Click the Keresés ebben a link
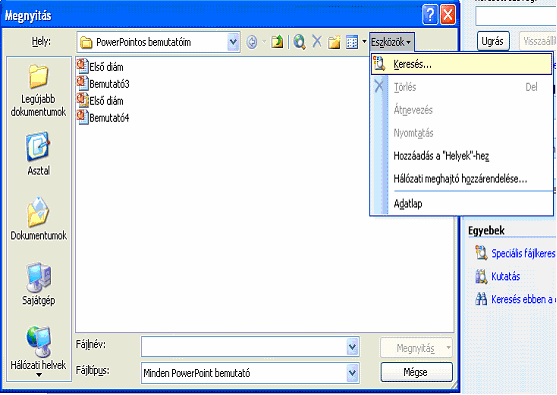557x395 pixels. click(524, 299)
